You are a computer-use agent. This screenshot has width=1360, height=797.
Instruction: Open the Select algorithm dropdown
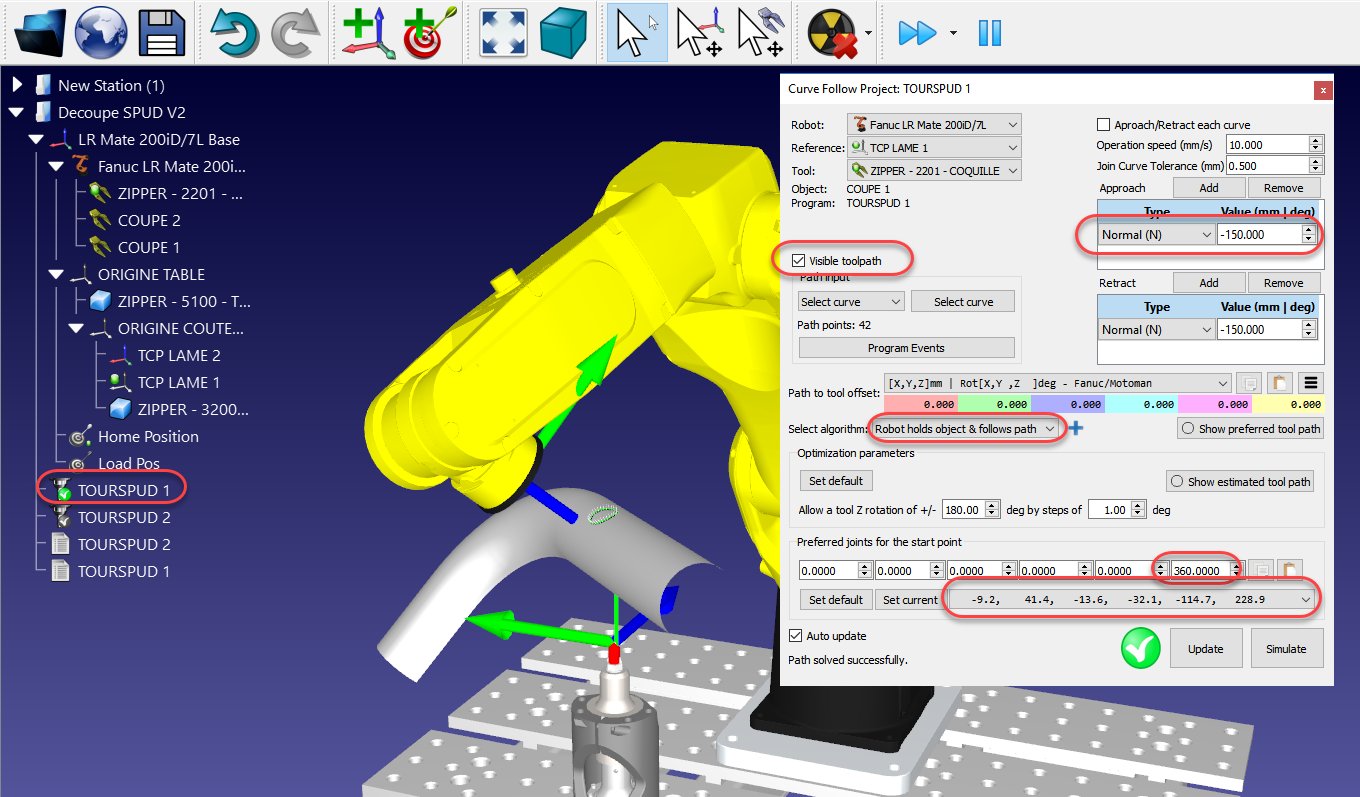click(x=965, y=429)
